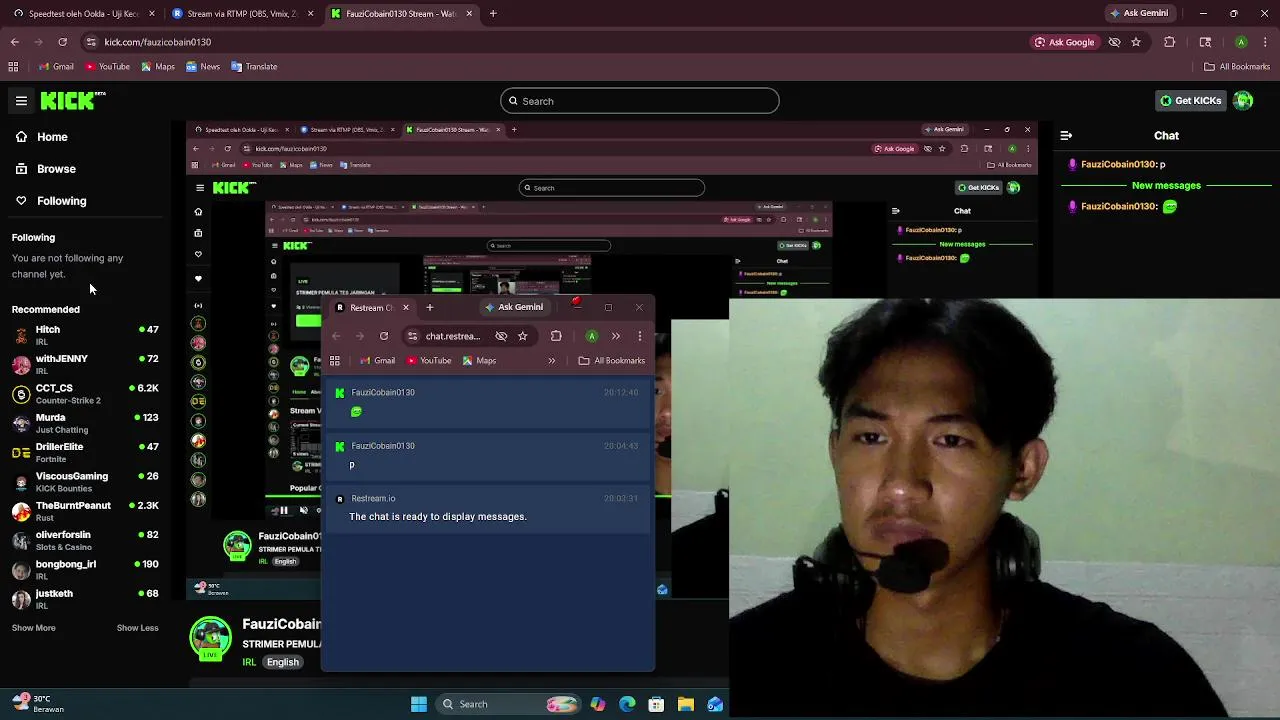
Task: Click Ask Gemini in the Kick browser title bar
Action: point(1138,13)
